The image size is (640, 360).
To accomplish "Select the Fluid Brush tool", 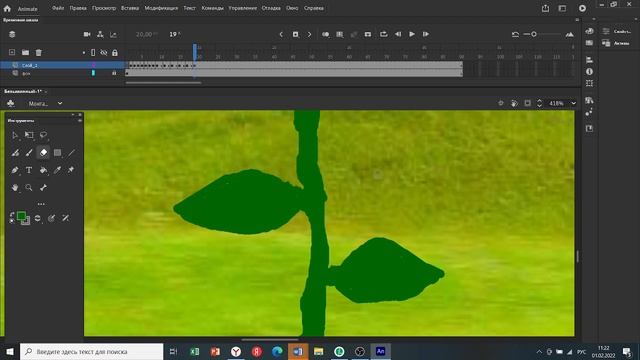I will (x=15, y=153).
